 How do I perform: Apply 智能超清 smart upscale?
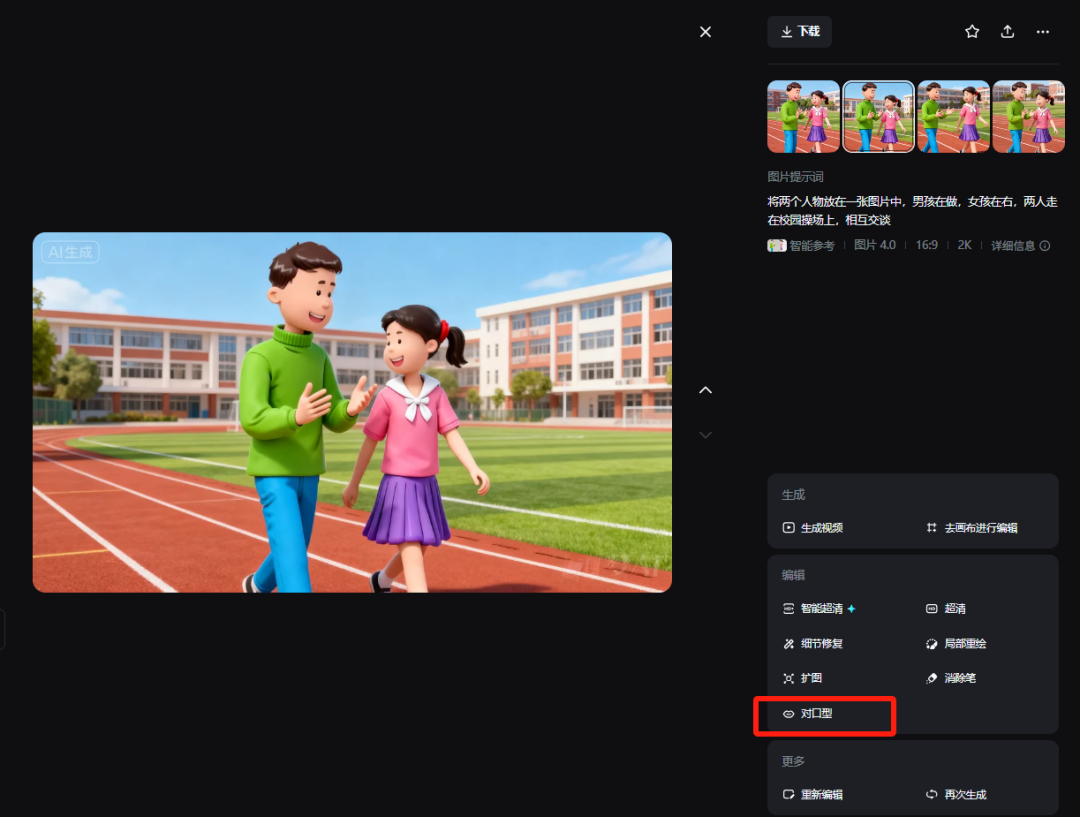tap(819, 609)
